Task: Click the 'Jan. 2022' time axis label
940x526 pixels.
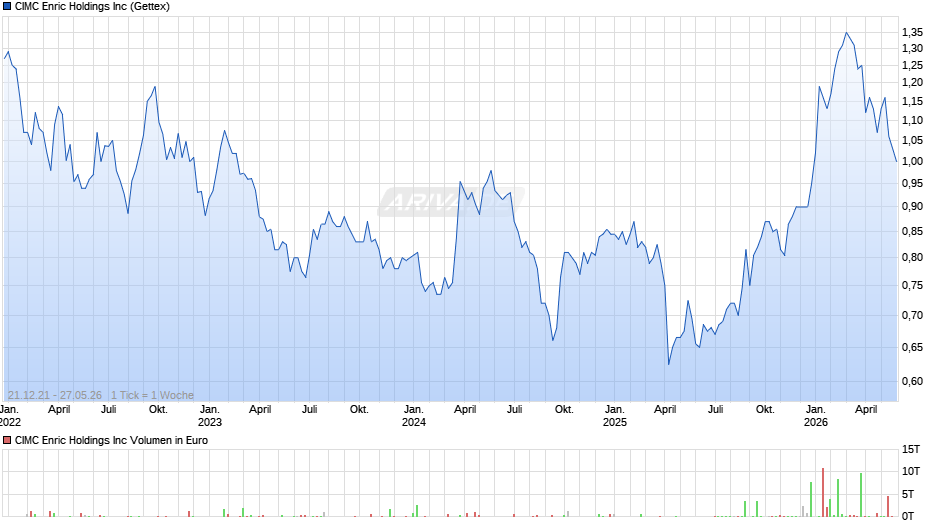Action: (x=10, y=416)
